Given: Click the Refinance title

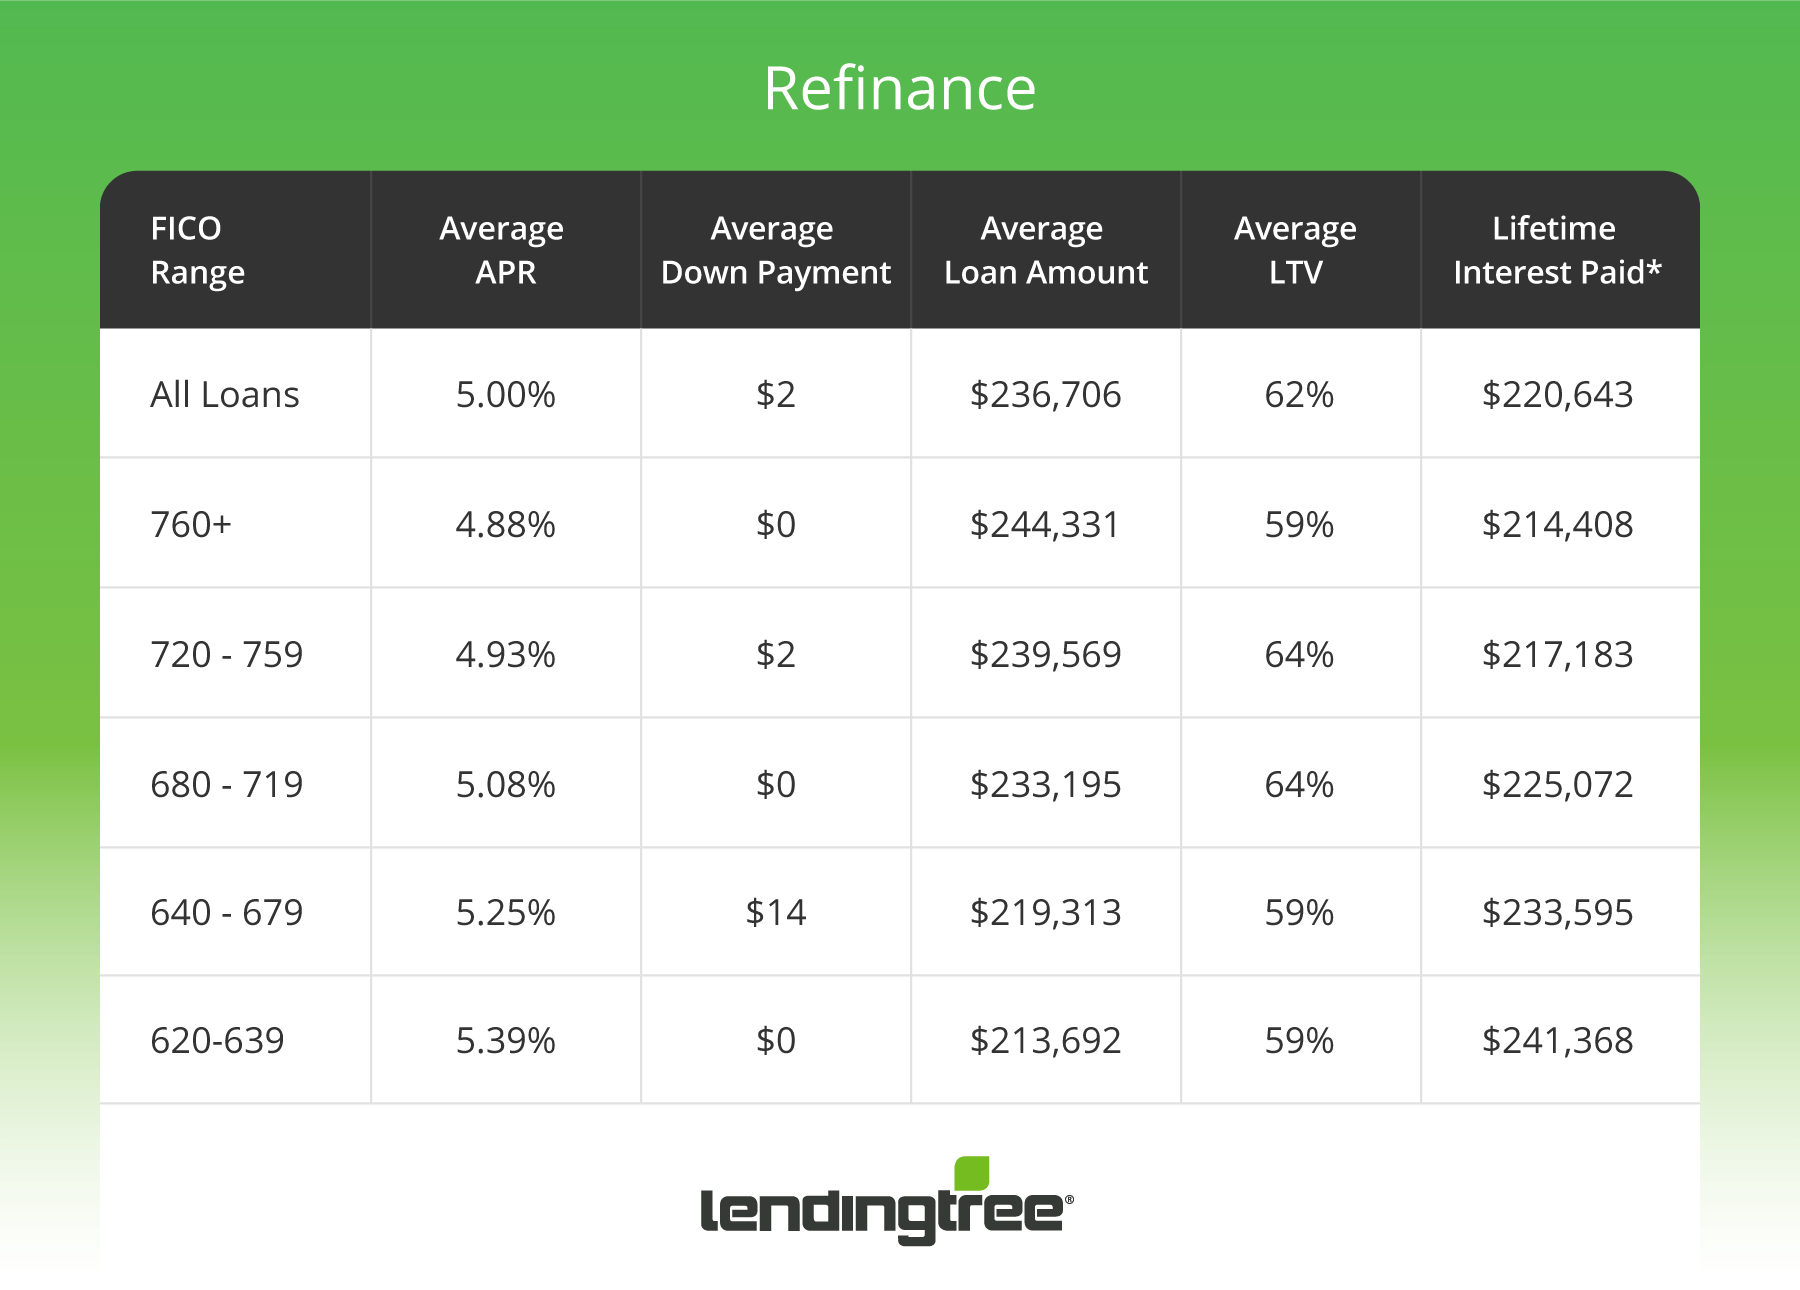Looking at the screenshot, I should 899,88.
